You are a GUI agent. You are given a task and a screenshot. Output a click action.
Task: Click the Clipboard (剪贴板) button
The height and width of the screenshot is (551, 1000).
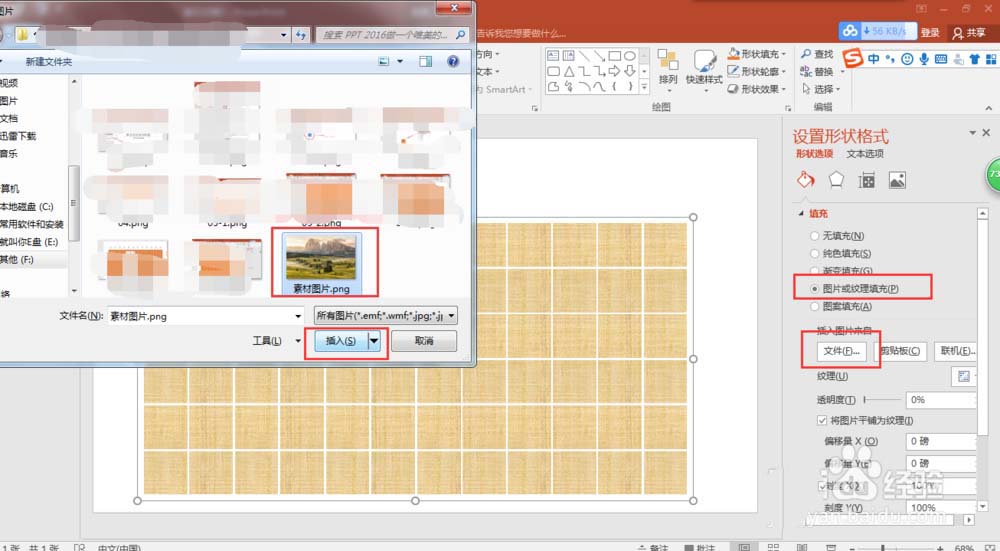click(900, 351)
